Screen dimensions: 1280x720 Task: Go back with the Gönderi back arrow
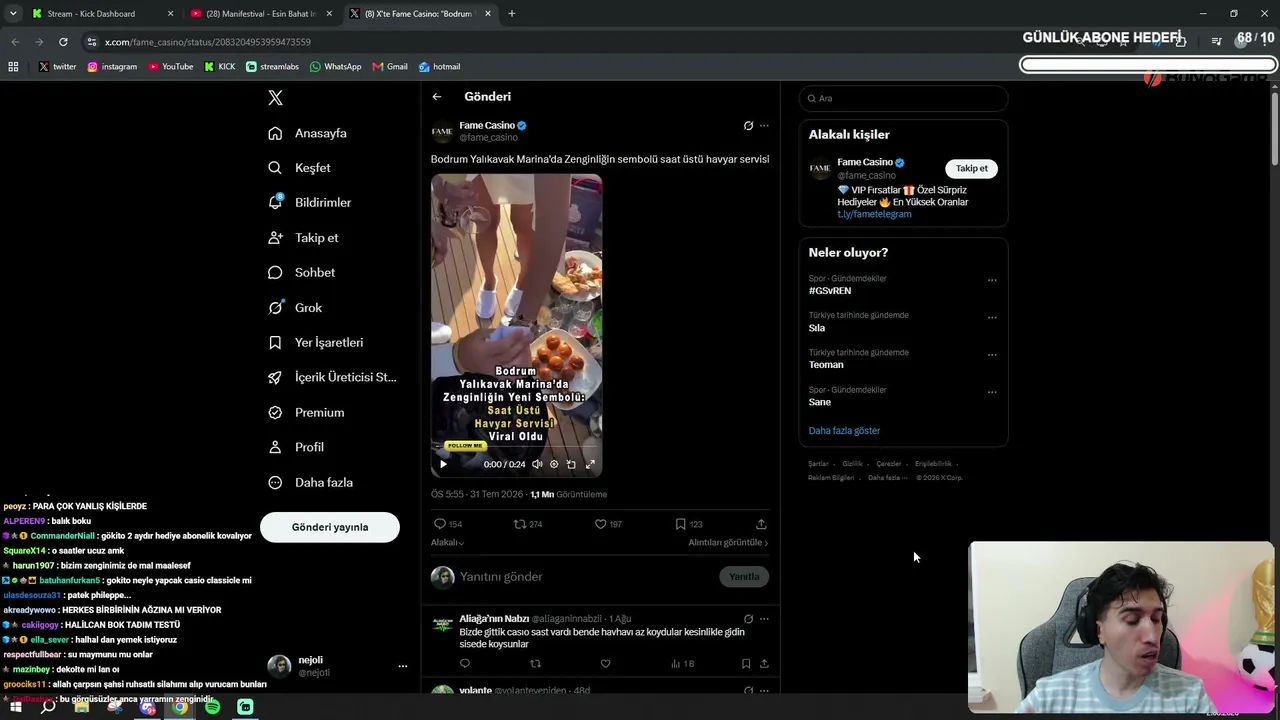pyautogui.click(x=437, y=97)
